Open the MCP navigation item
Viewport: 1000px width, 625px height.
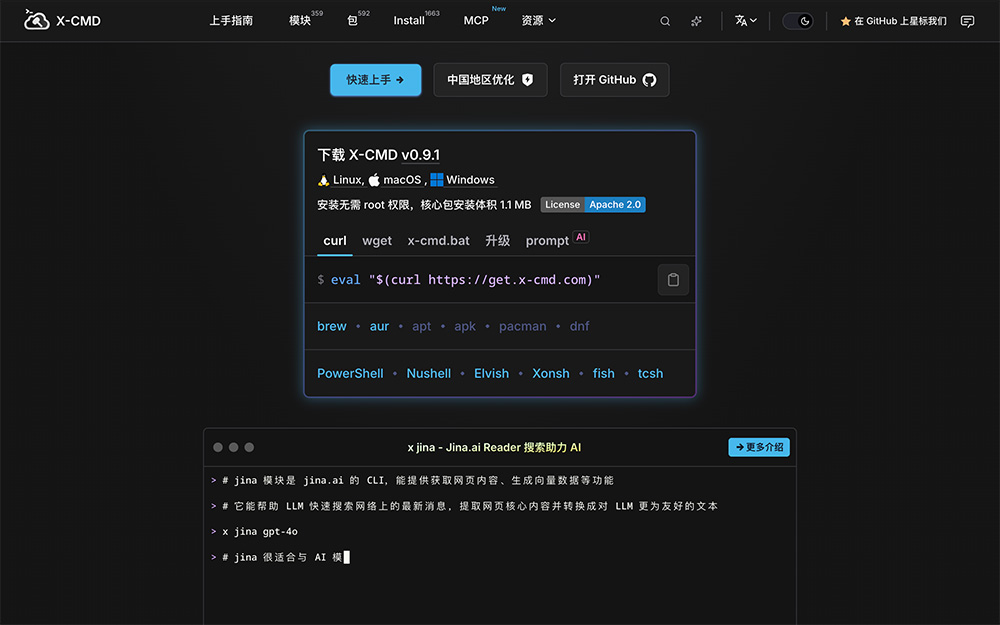tap(476, 20)
